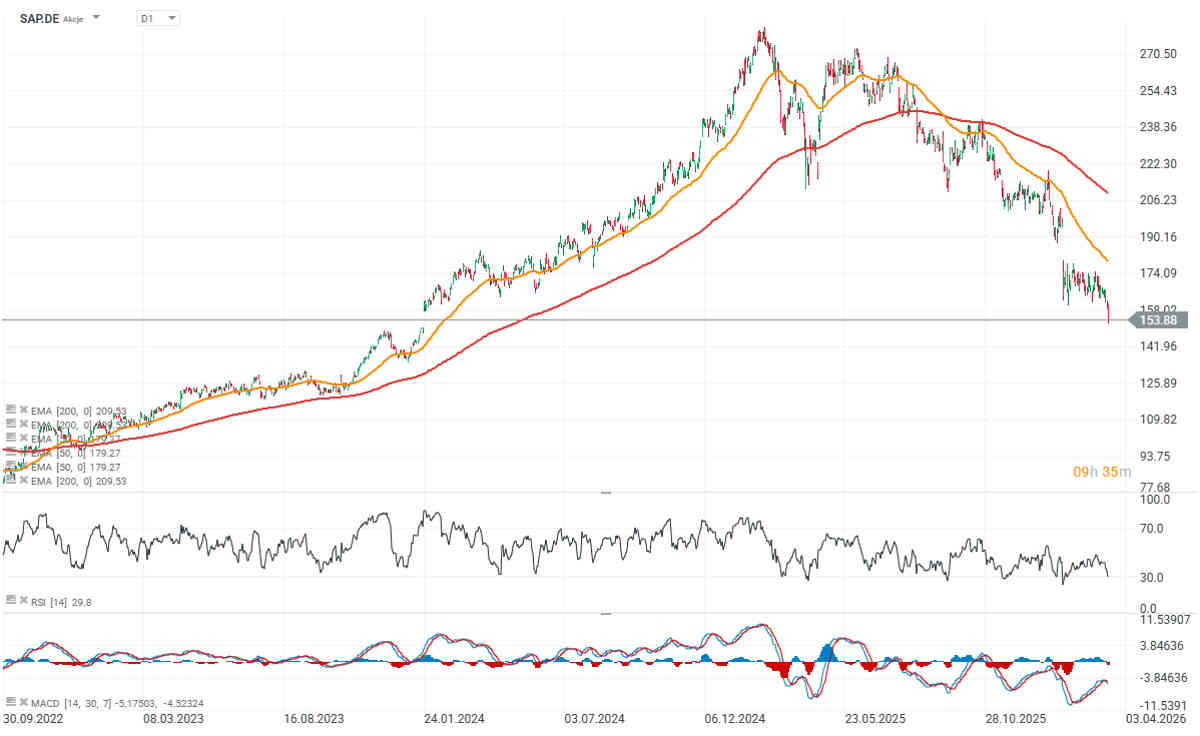
Task: Click the SAP.DE ticker name
Action: pos(40,18)
